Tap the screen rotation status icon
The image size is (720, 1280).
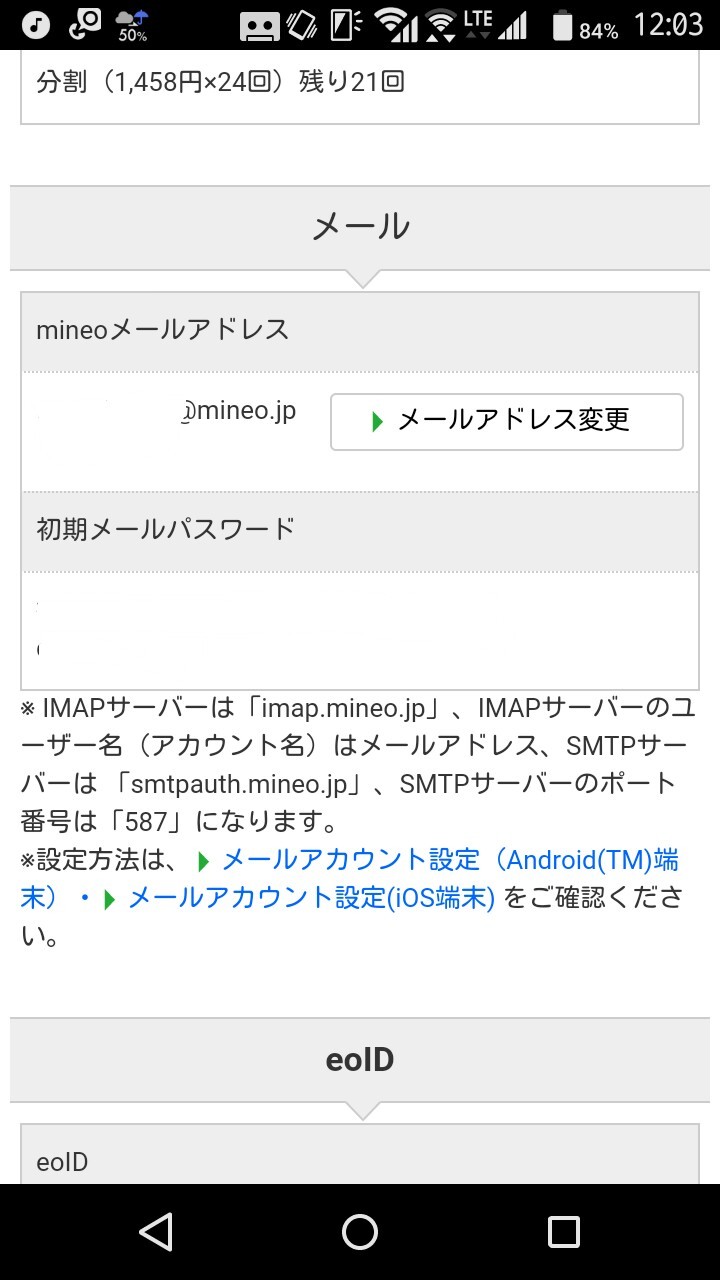(x=301, y=25)
